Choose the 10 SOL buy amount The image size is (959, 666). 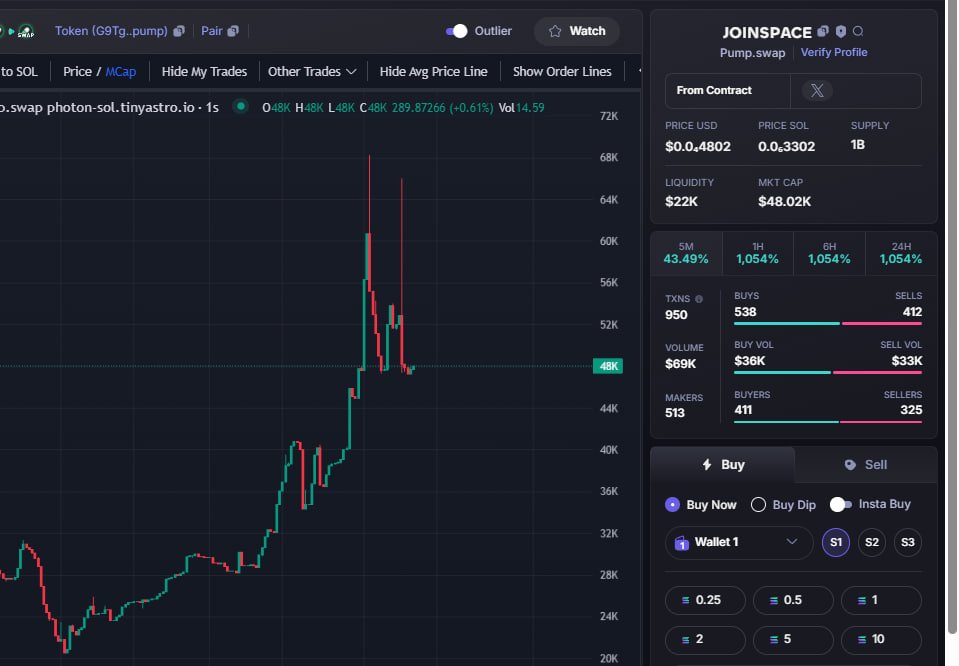pos(881,640)
